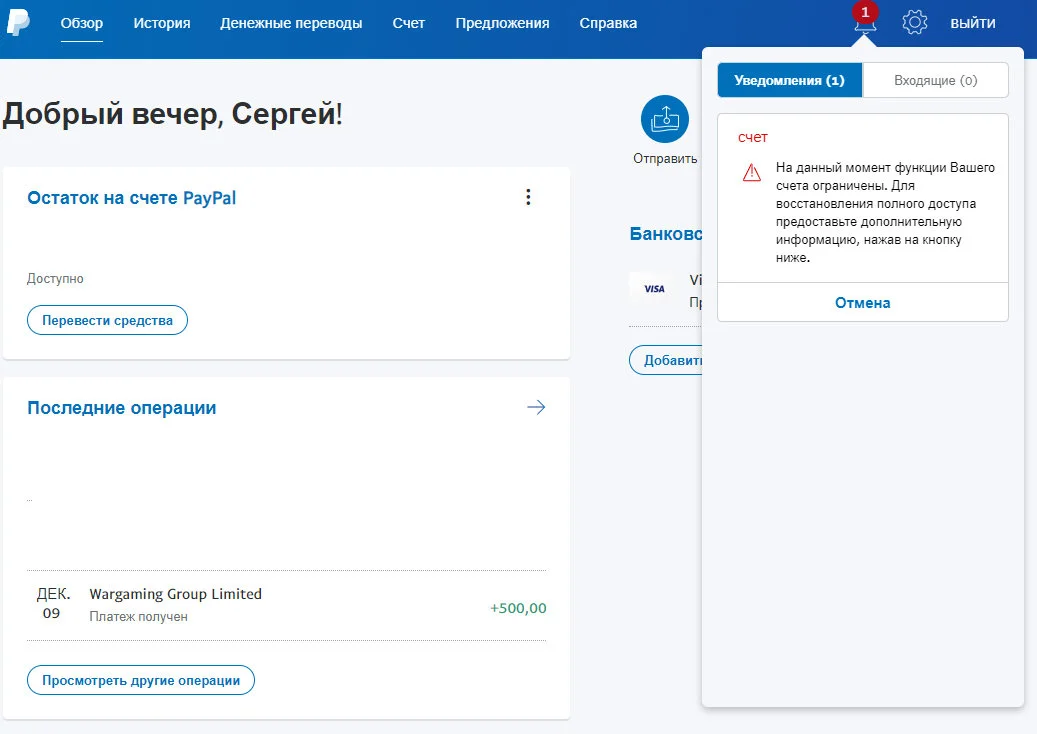Open arrow next to Последние операции
The height and width of the screenshot is (734, 1037).
tap(536, 407)
